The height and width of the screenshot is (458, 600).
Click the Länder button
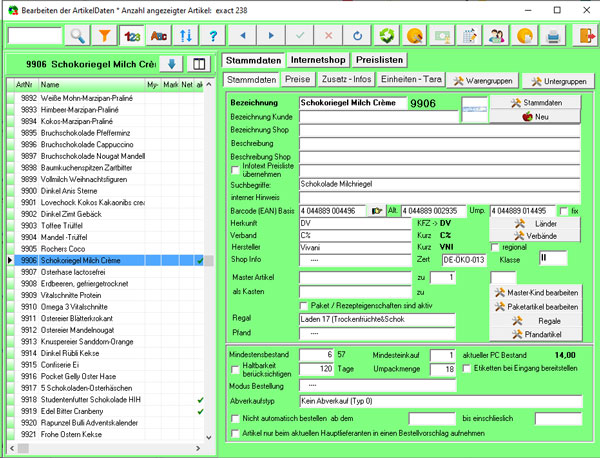pyautogui.click(x=535, y=223)
